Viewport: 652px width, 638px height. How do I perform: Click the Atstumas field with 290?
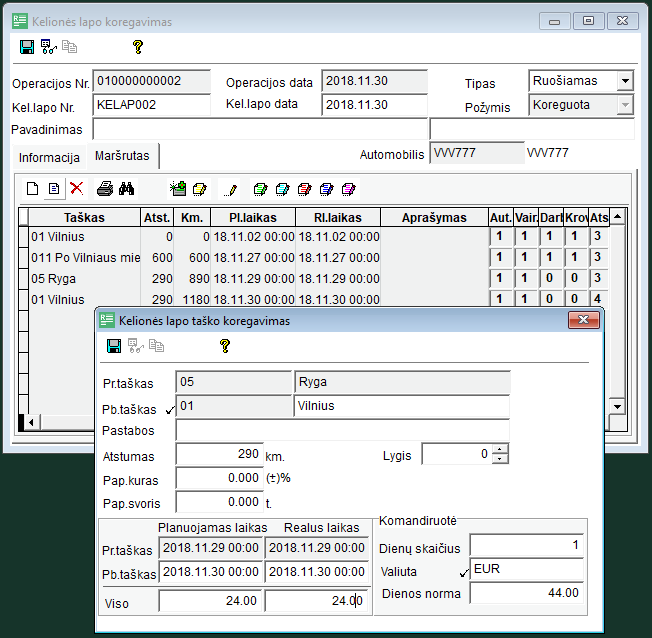pyautogui.click(x=220, y=454)
